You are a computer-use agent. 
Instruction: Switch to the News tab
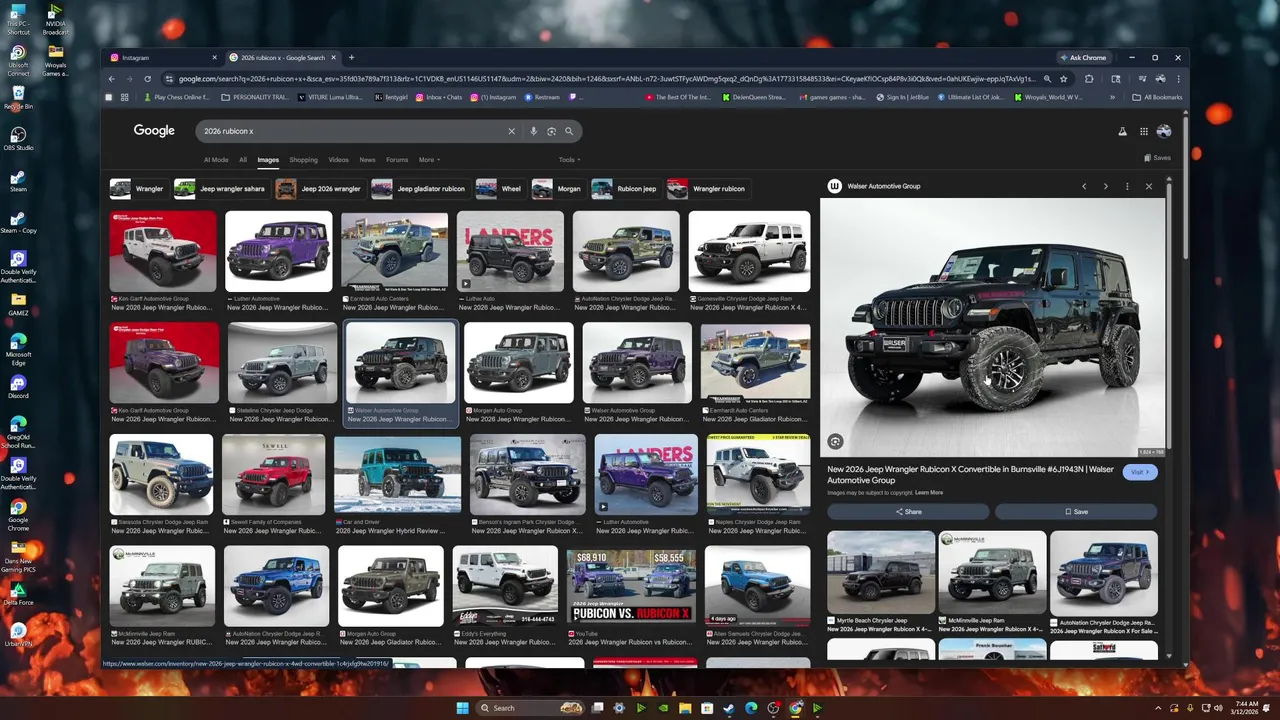pos(367,160)
